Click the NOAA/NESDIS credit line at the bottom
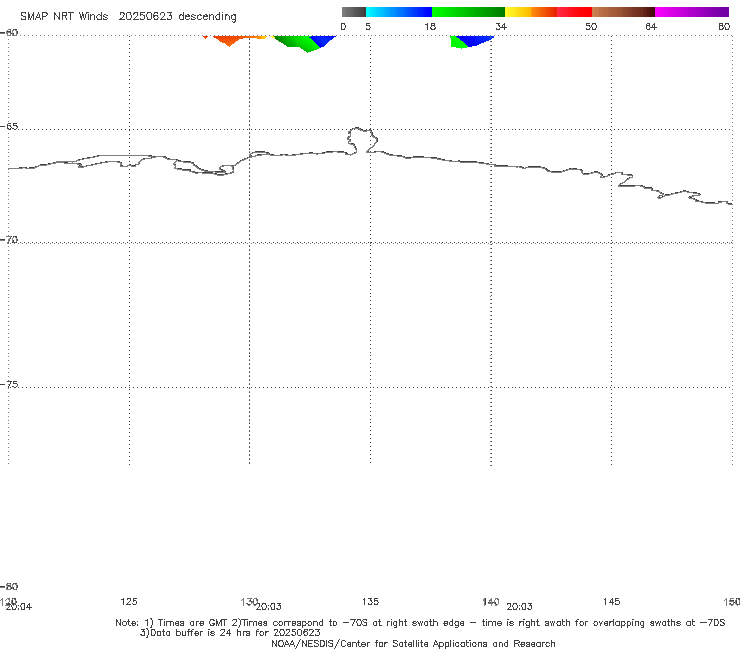740x650 pixels. point(413,643)
